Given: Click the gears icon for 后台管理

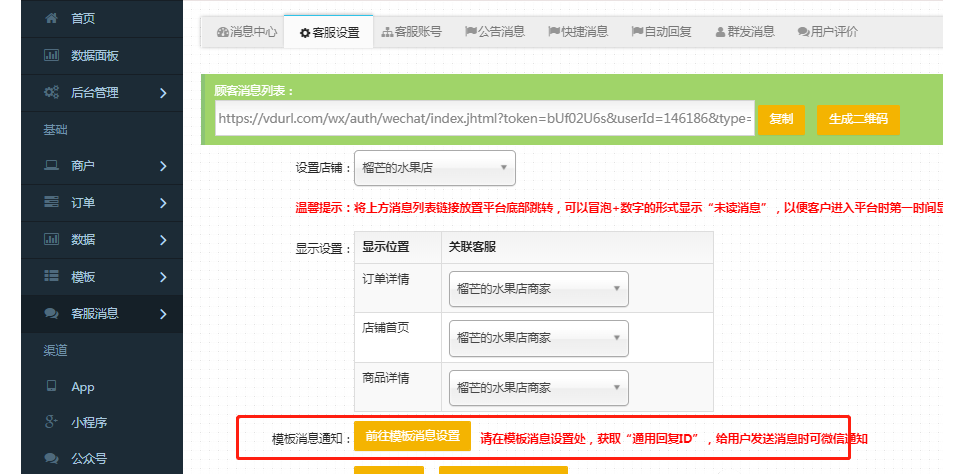Looking at the screenshot, I should pos(51,93).
